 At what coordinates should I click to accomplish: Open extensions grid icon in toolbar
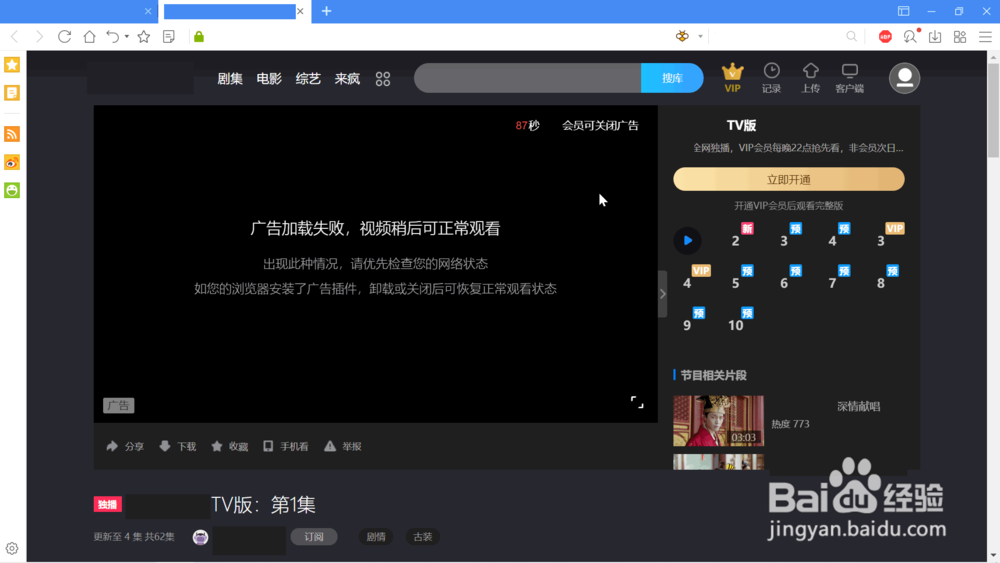tap(960, 37)
